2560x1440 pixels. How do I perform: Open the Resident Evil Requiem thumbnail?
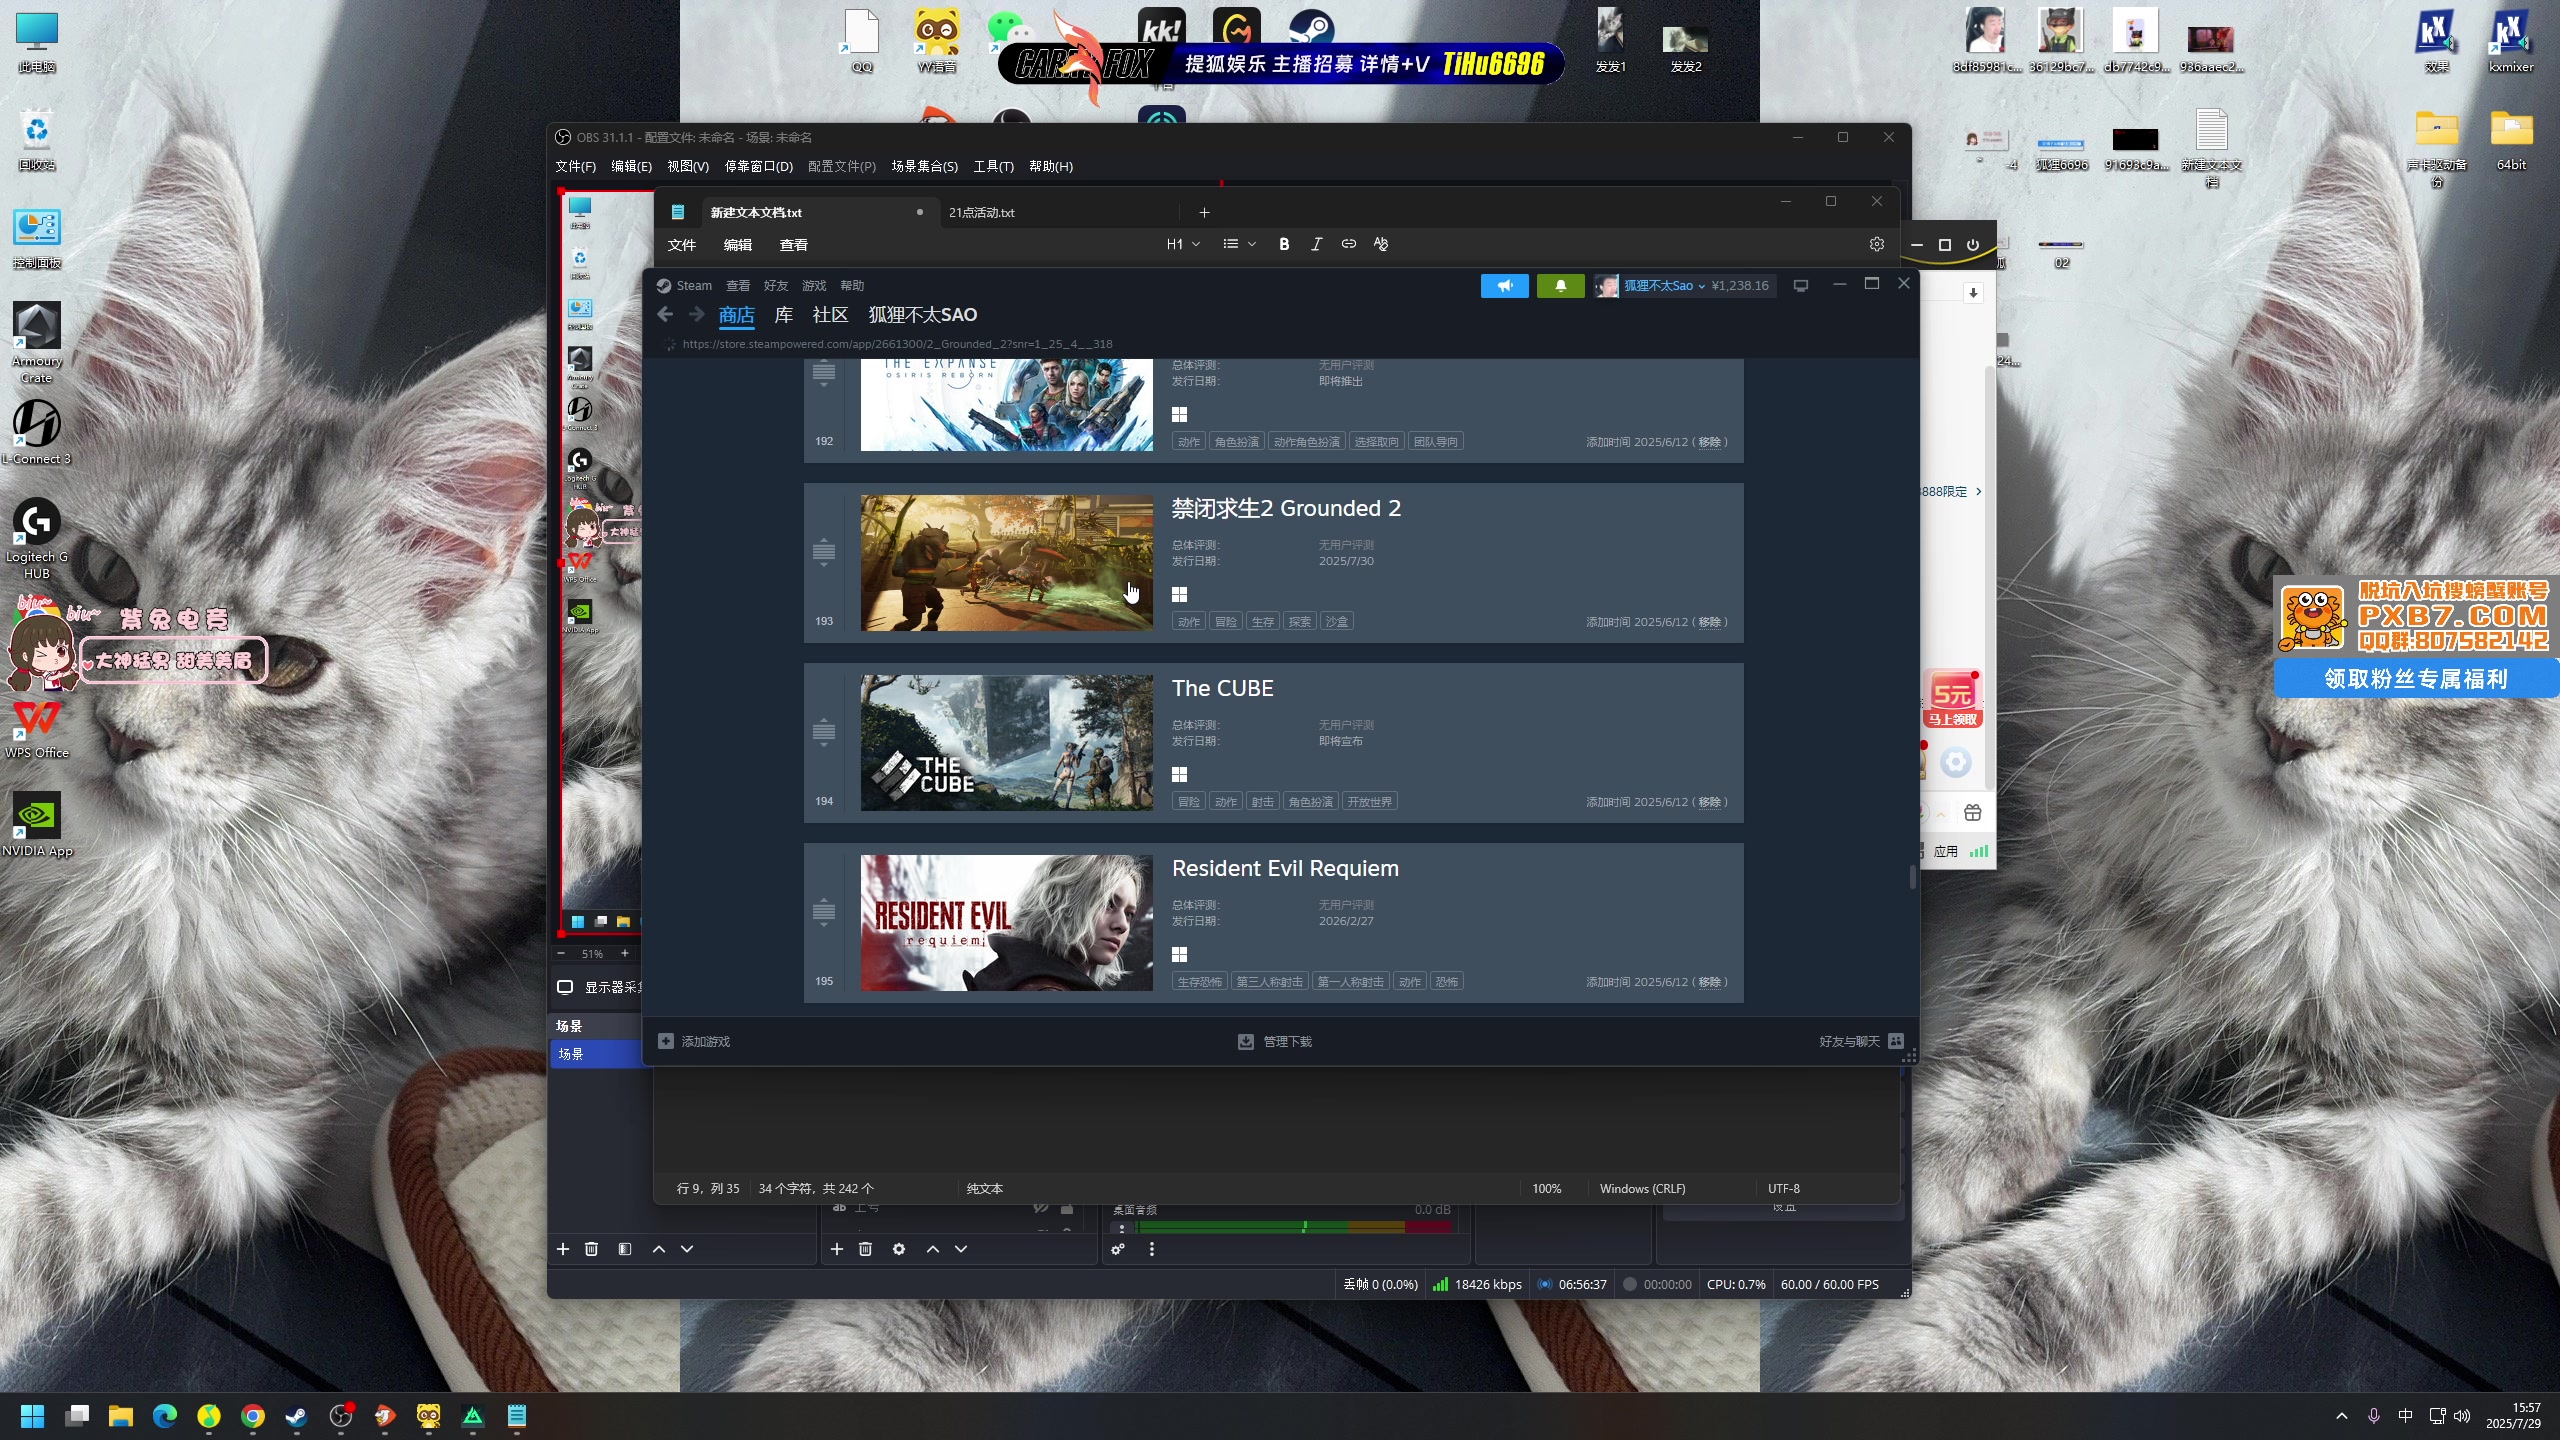click(x=1007, y=923)
